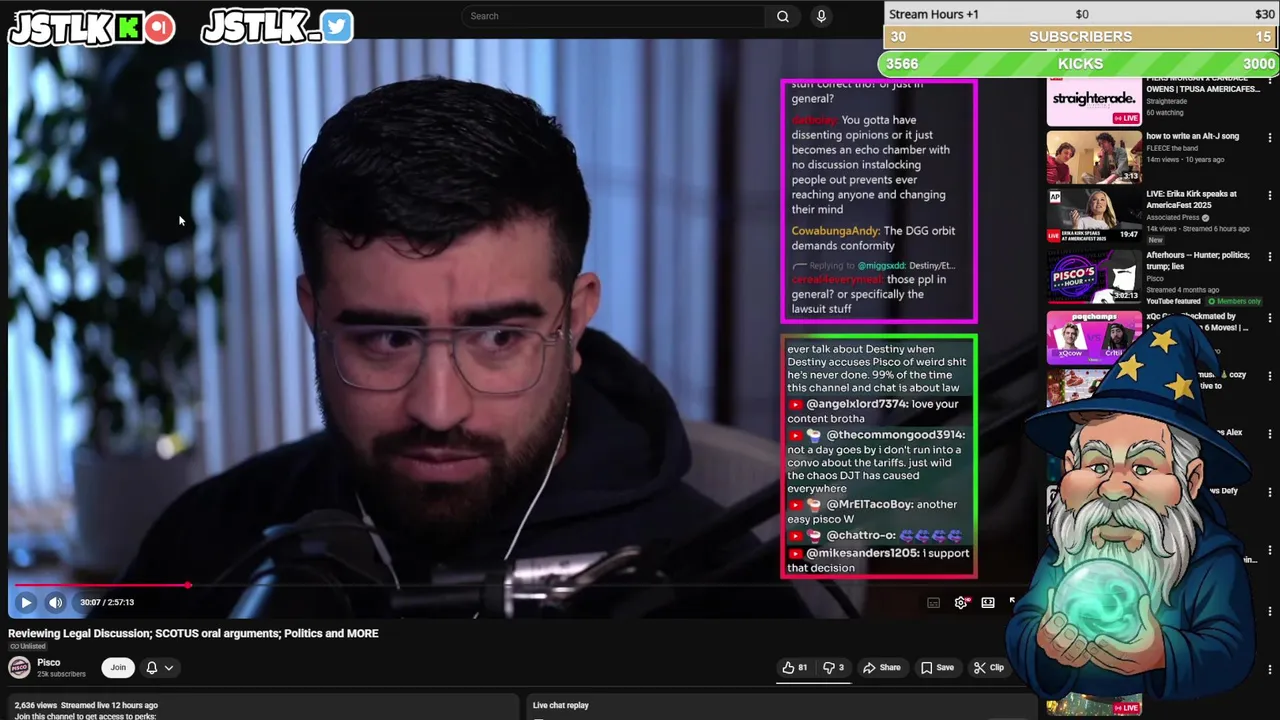
Task: Click the play button in video player
Action: pos(26,602)
